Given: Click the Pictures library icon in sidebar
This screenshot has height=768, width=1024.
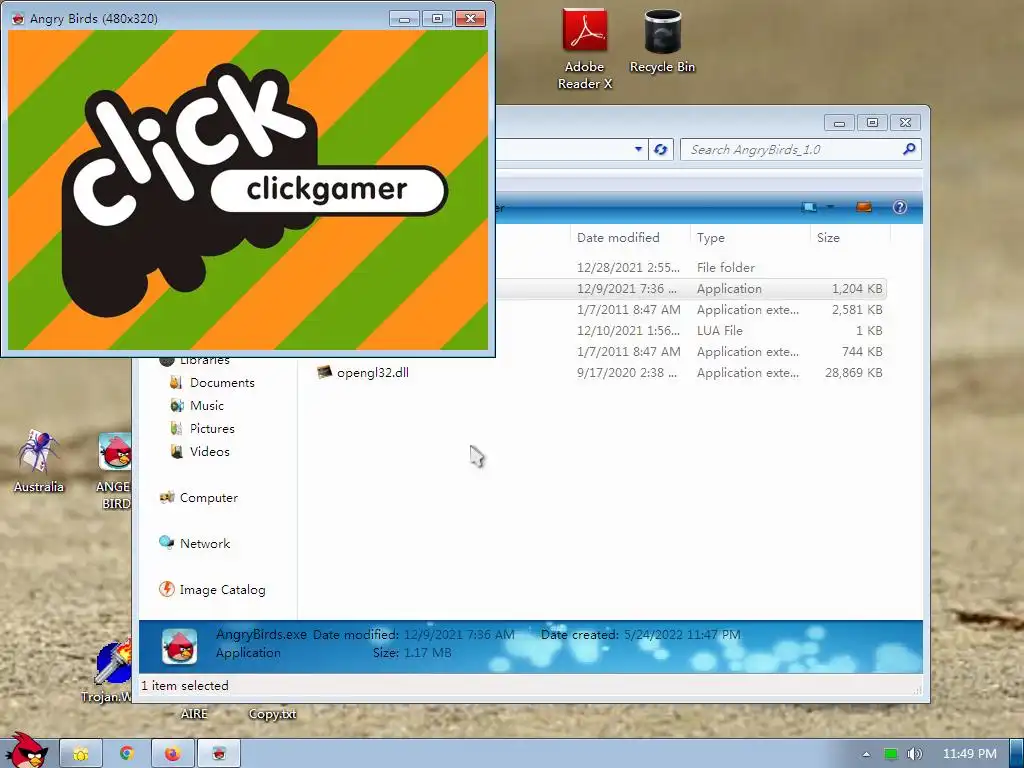Looking at the screenshot, I should pos(176,428).
